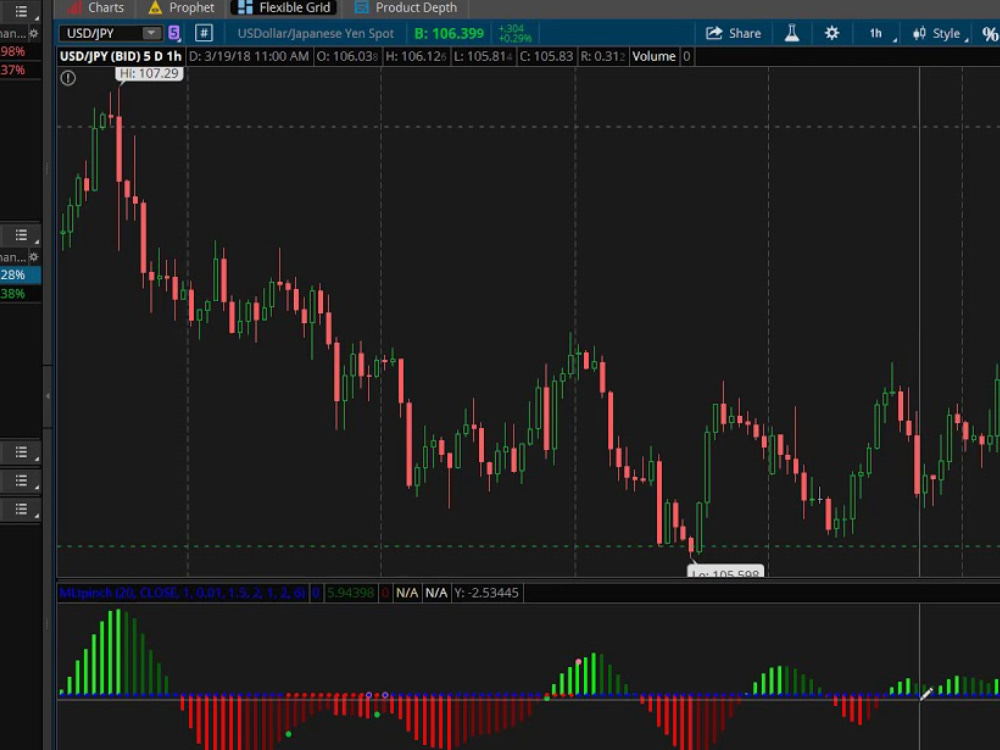Click the R: 0.312 range value
The width and height of the screenshot is (1000, 750).
tap(603, 56)
